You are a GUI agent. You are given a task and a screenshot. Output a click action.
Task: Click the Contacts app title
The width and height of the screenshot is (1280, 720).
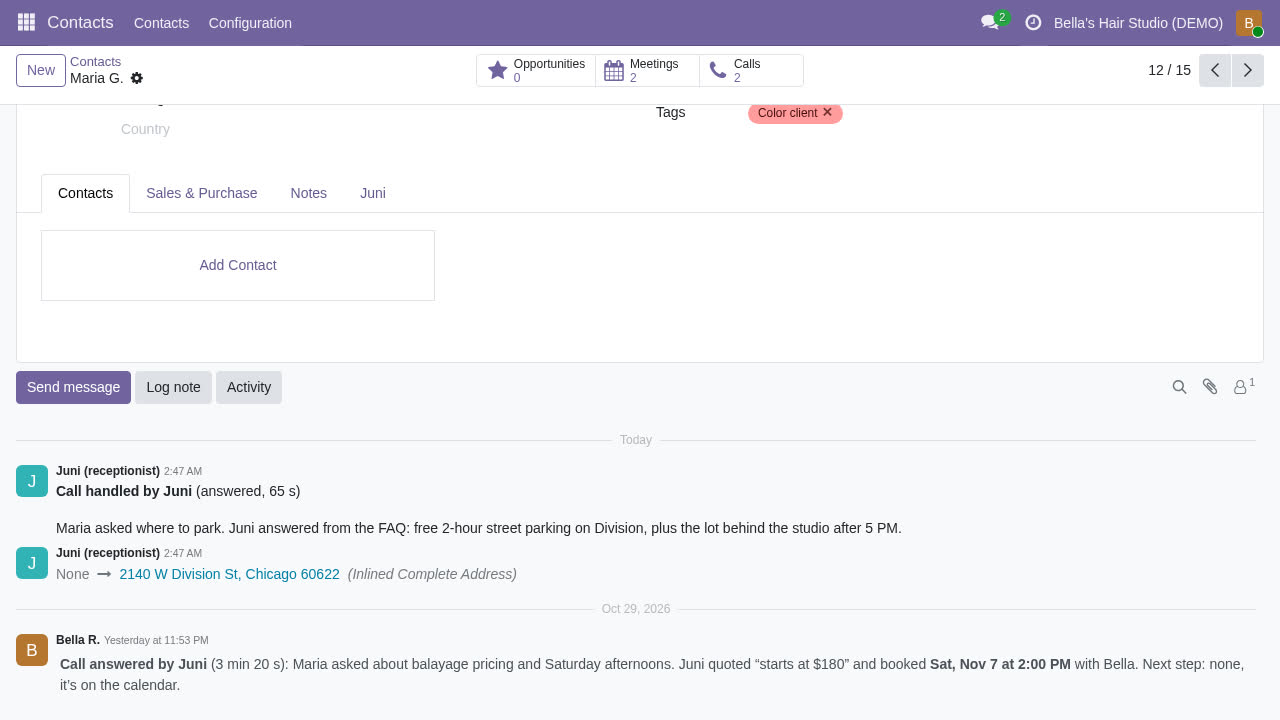(80, 22)
